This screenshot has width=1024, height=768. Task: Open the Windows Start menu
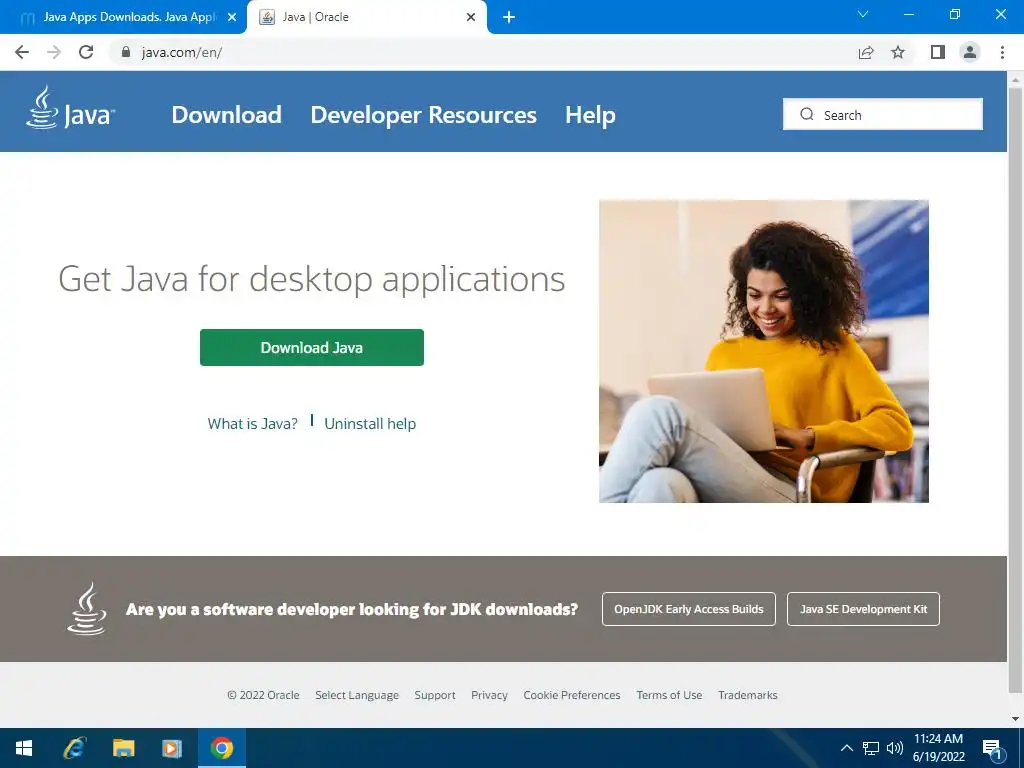point(24,748)
